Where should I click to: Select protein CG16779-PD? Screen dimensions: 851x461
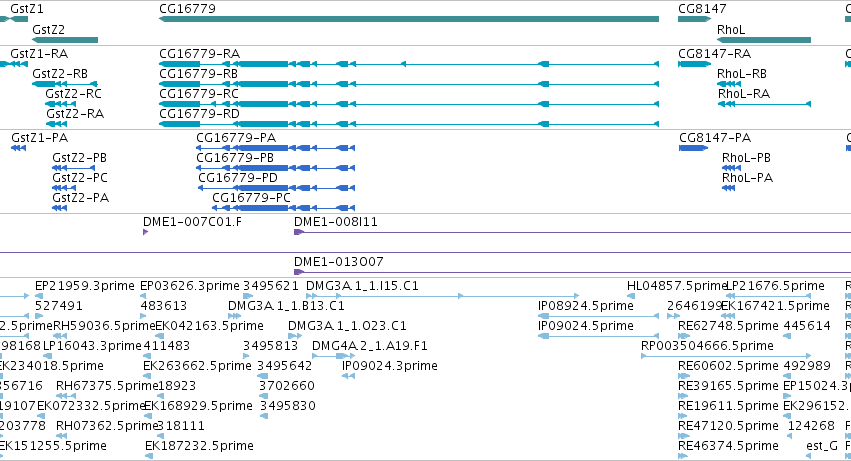click(x=238, y=178)
